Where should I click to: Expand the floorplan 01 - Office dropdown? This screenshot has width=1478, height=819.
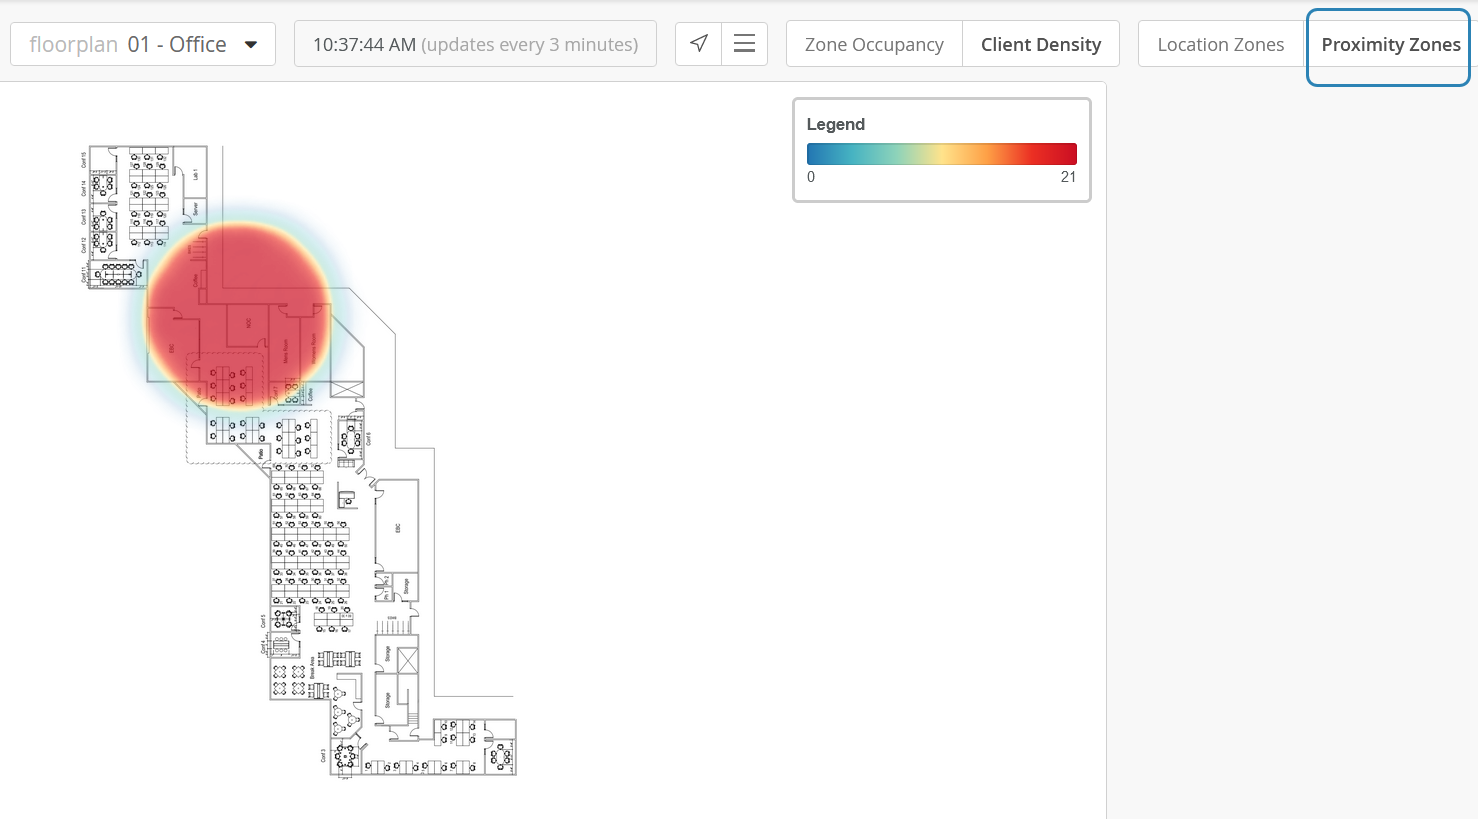click(143, 45)
